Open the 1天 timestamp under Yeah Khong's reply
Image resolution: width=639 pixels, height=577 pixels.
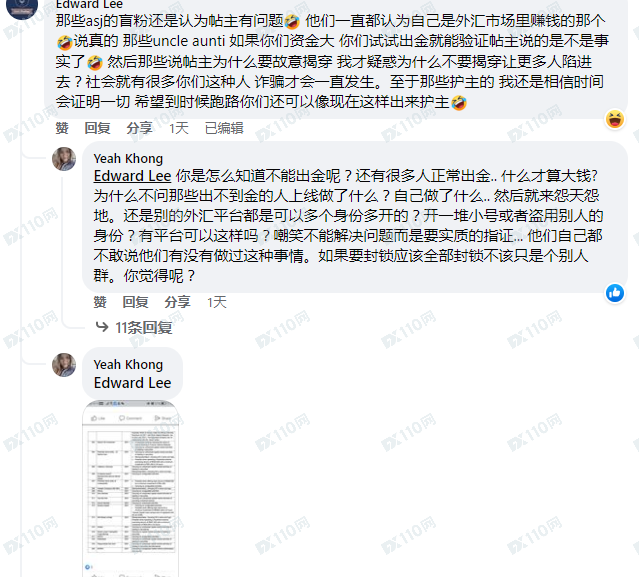click(x=217, y=302)
